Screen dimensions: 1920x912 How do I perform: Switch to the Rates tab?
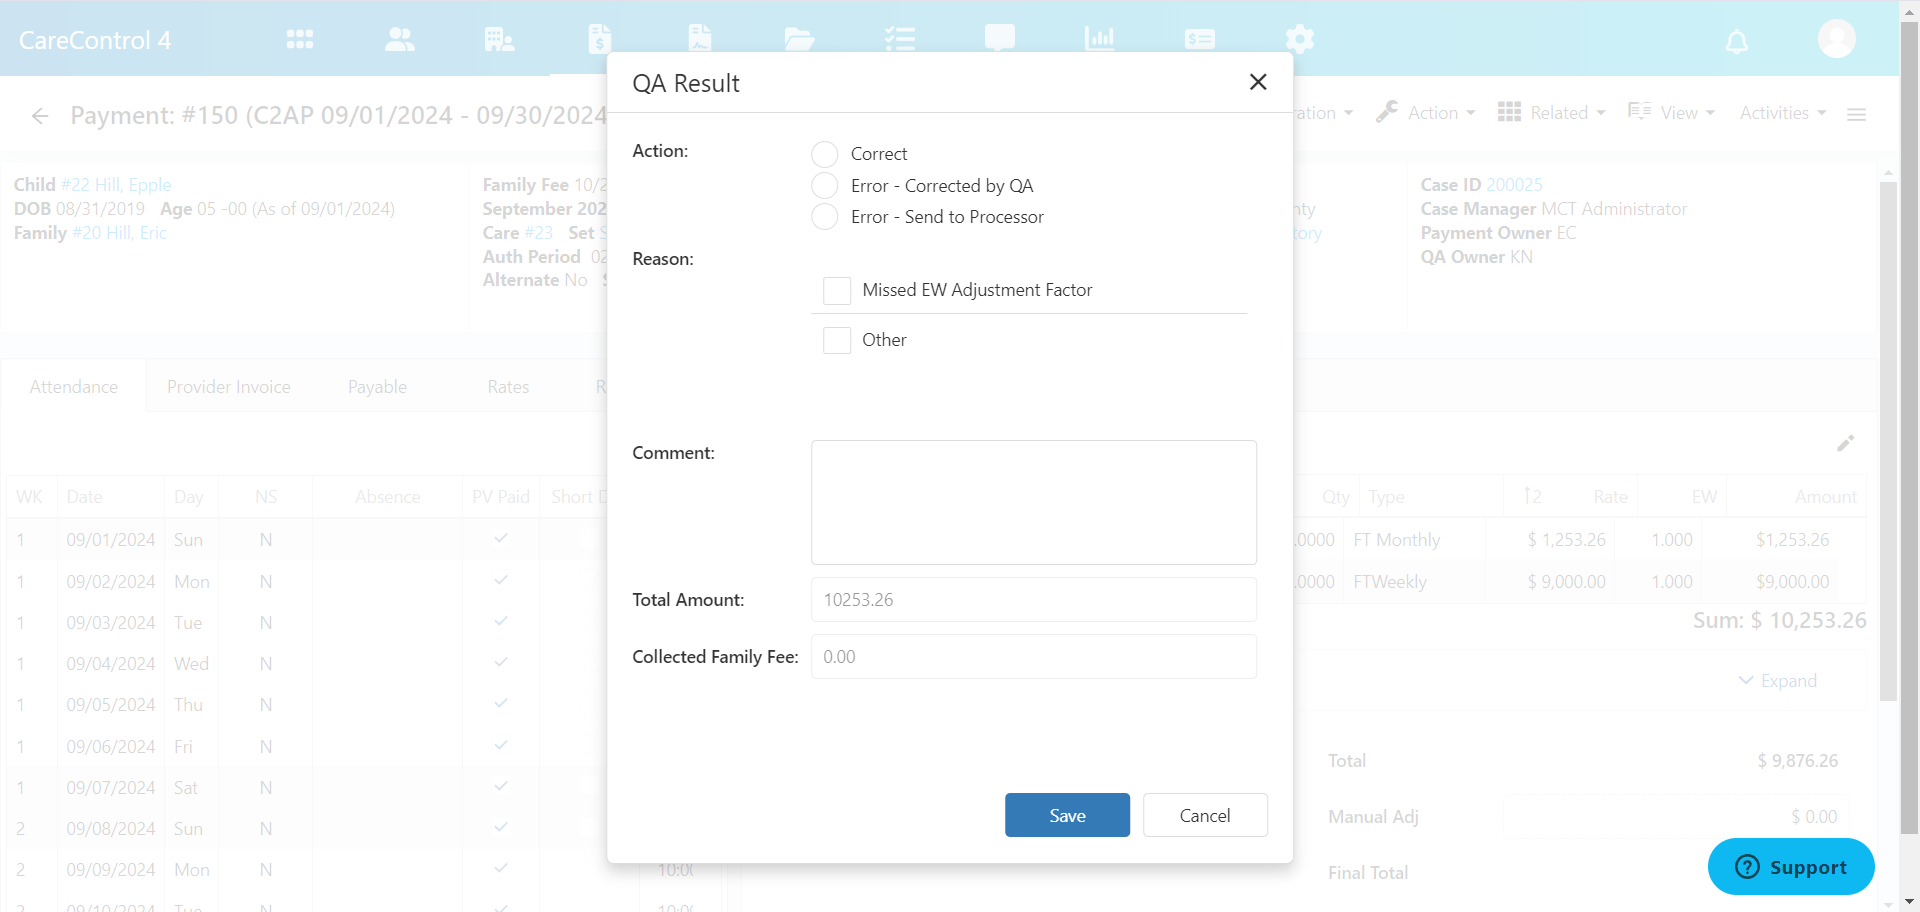[508, 387]
